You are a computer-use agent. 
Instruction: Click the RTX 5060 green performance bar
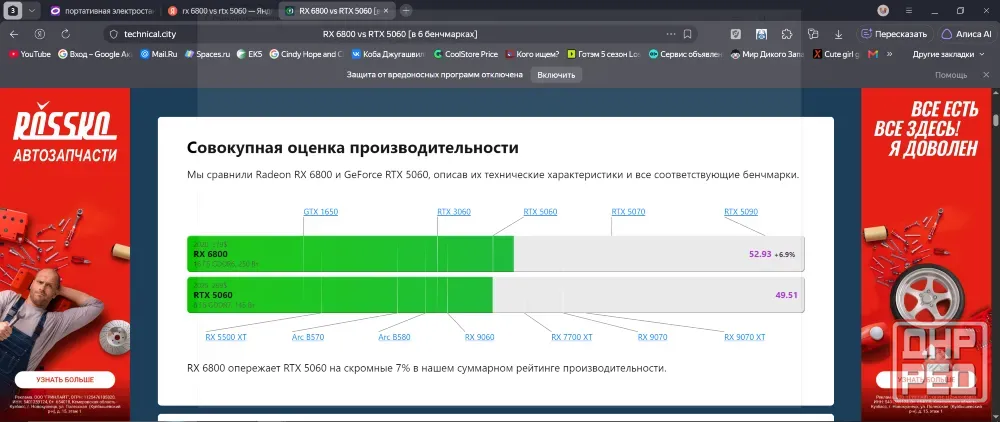(340, 295)
